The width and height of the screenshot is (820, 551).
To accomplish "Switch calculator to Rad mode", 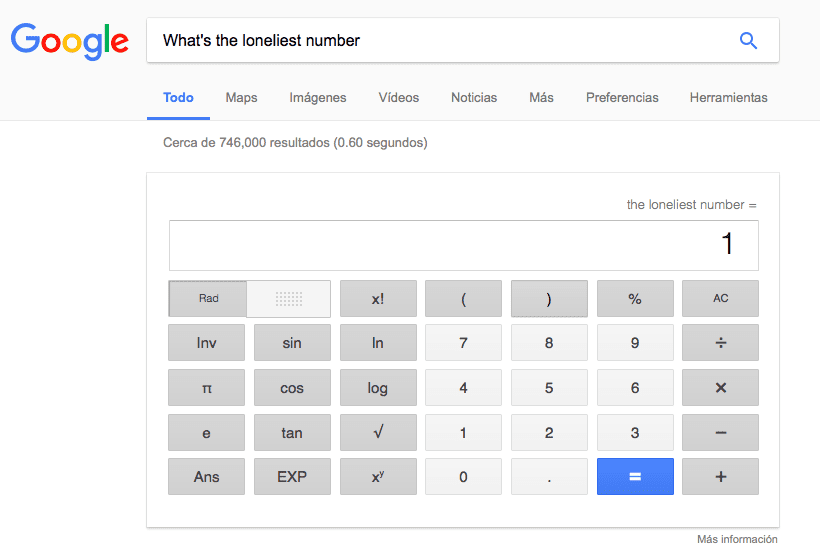I will coord(208,298).
